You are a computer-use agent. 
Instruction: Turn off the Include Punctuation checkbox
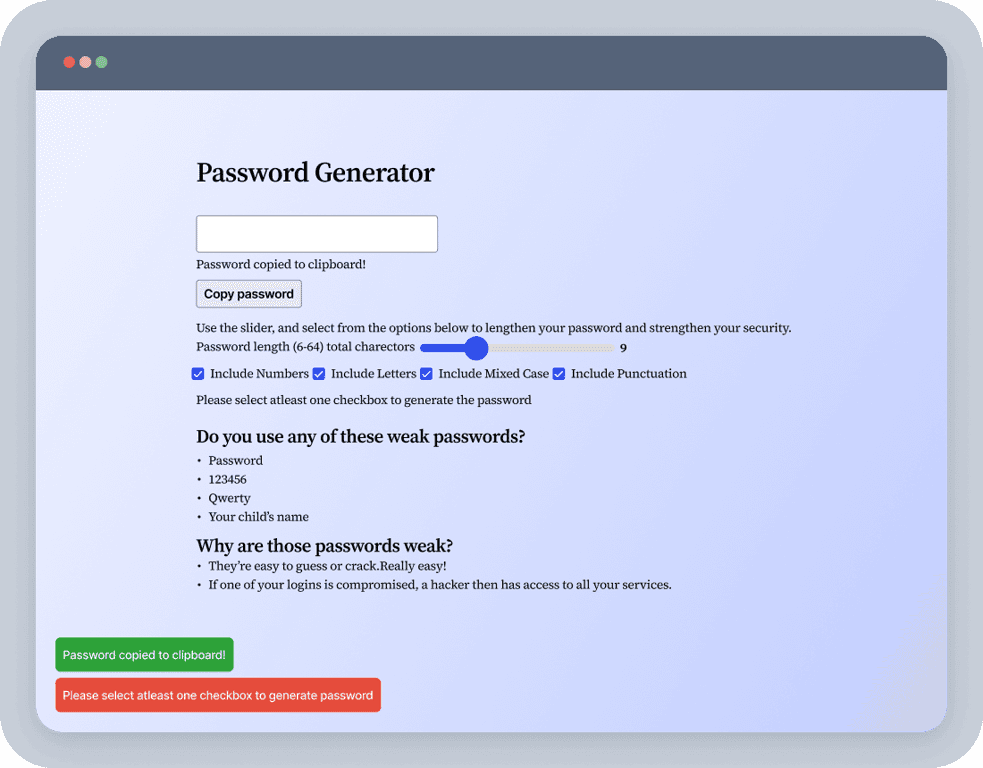pyautogui.click(x=559, y=374)
